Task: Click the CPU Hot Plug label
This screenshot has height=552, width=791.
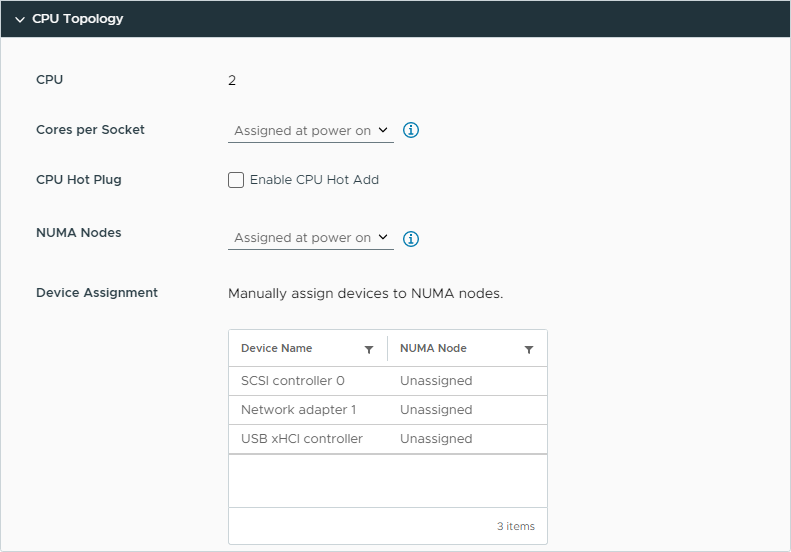Action: pyautogui.click(x=79, y=180)
